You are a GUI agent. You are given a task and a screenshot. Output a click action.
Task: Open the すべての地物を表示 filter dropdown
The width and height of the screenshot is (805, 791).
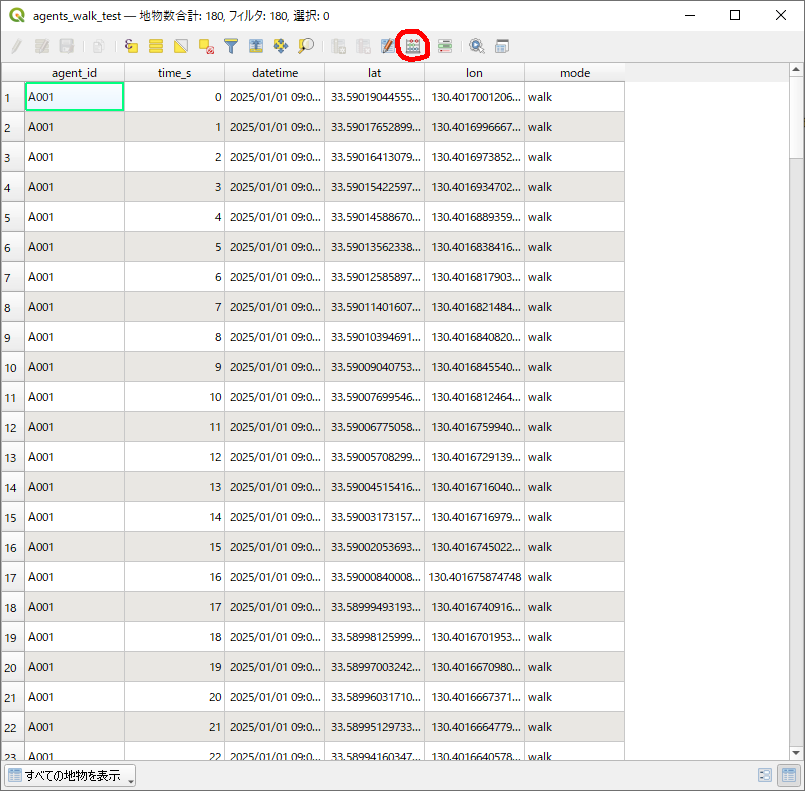coord(70,775)
